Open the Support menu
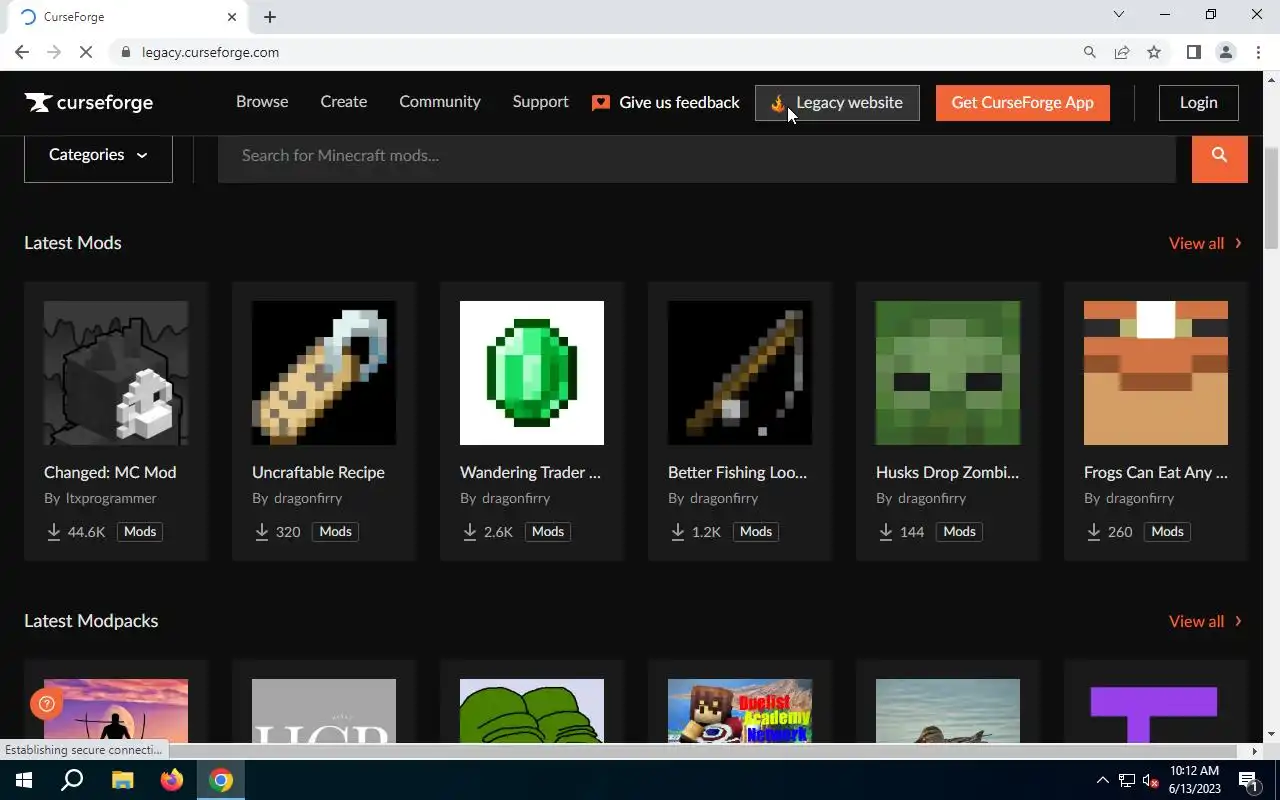1280x800 pixels. (540, 102)
